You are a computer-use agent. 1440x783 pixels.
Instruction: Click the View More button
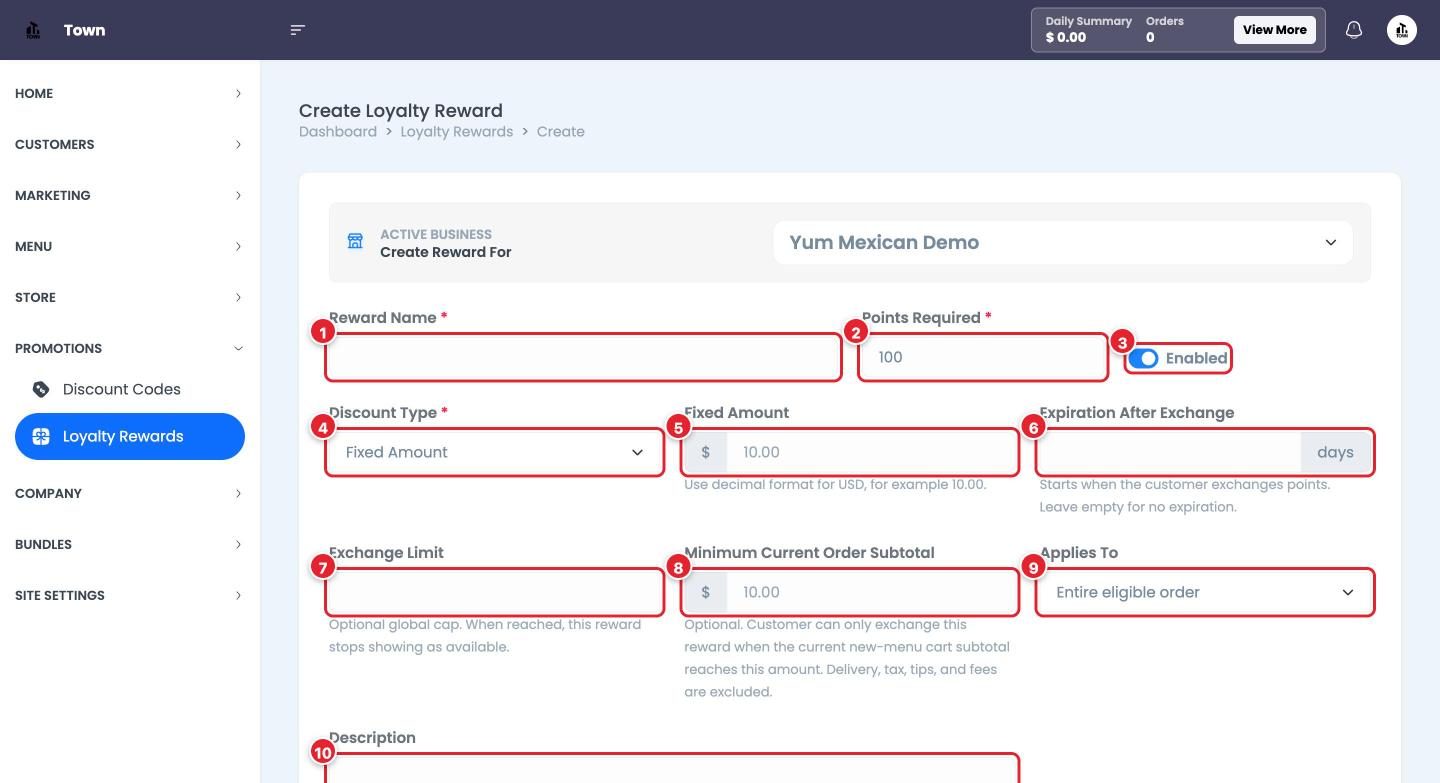(1274, 30)
